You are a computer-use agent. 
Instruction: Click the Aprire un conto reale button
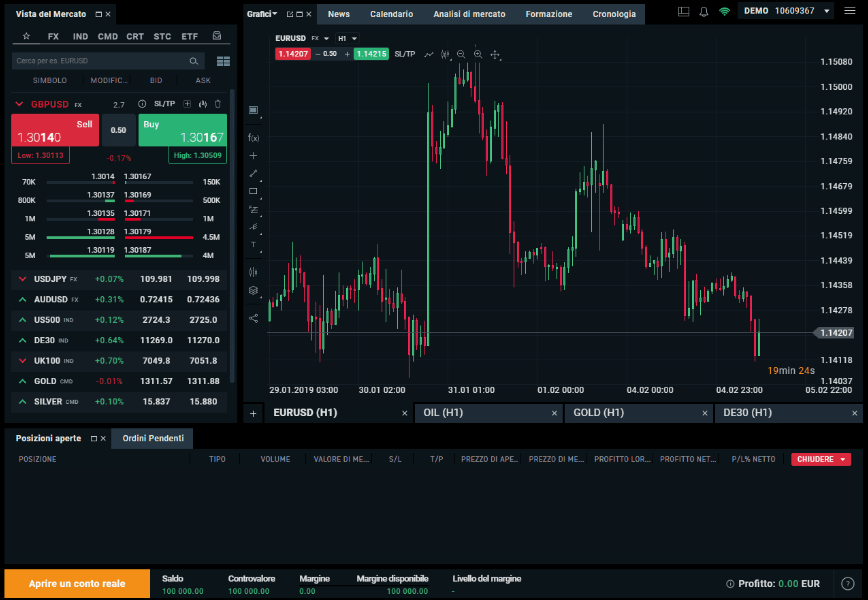point(76,583)
